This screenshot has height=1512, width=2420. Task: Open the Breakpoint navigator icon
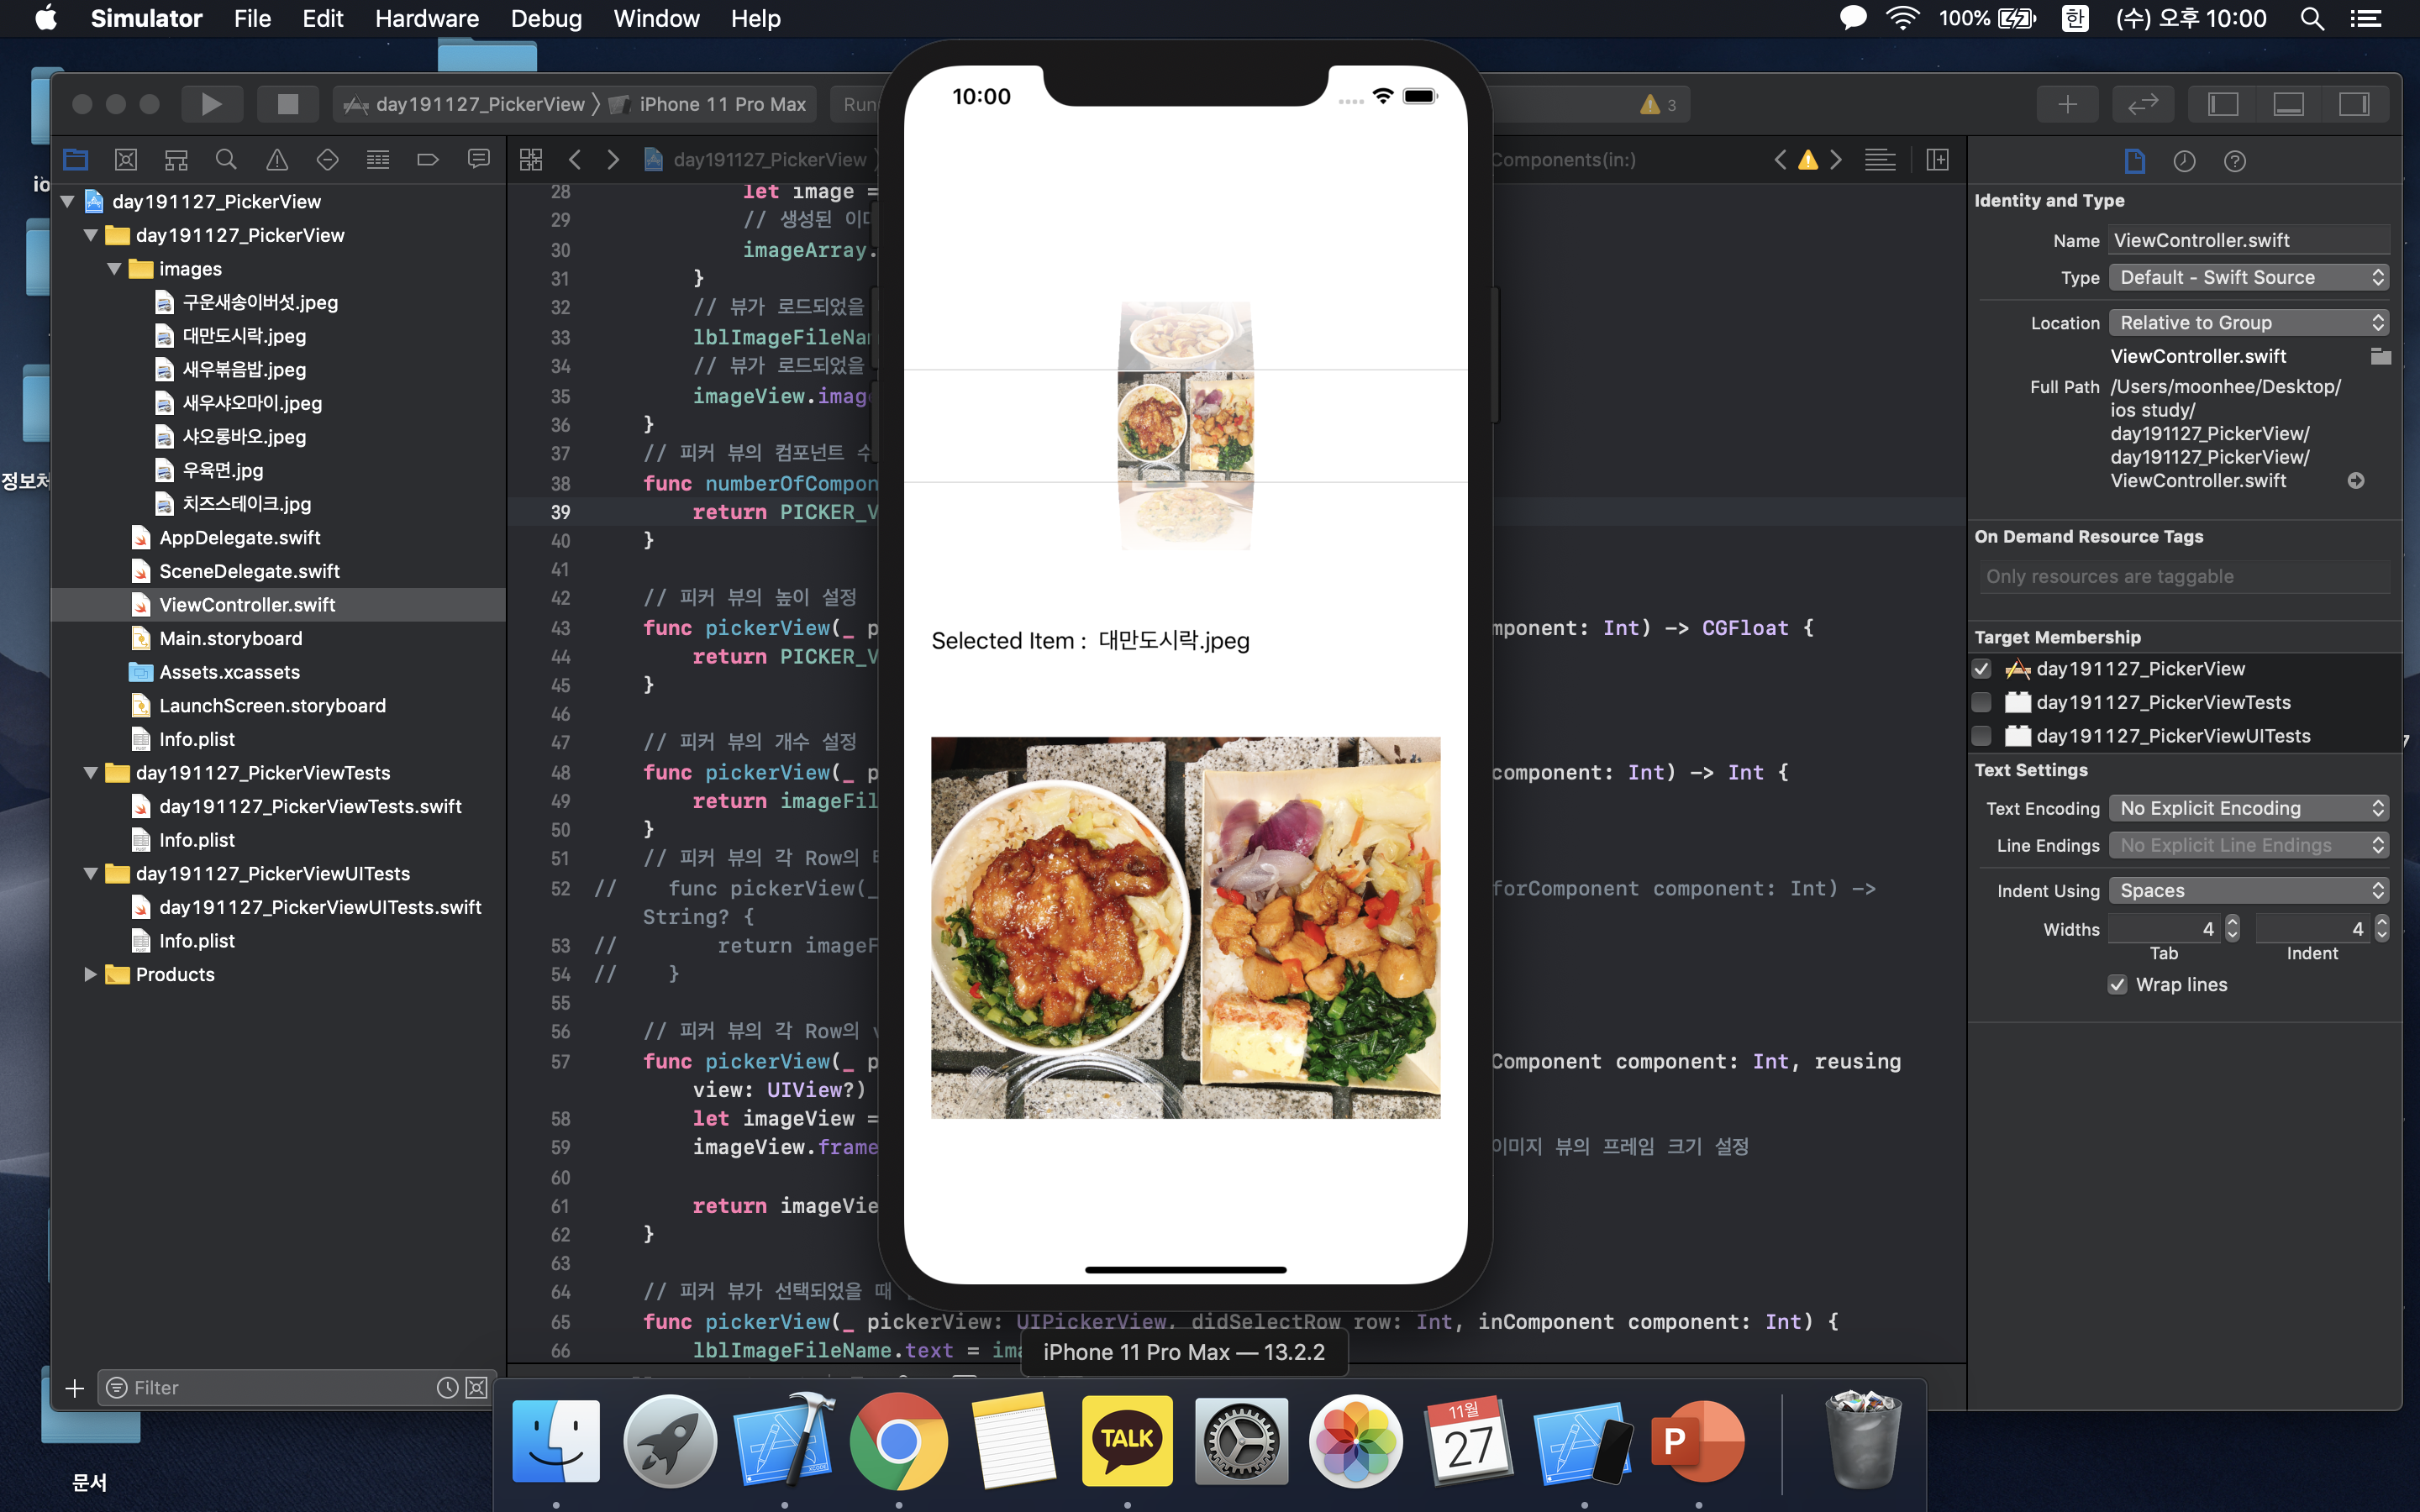click(428, 160)
